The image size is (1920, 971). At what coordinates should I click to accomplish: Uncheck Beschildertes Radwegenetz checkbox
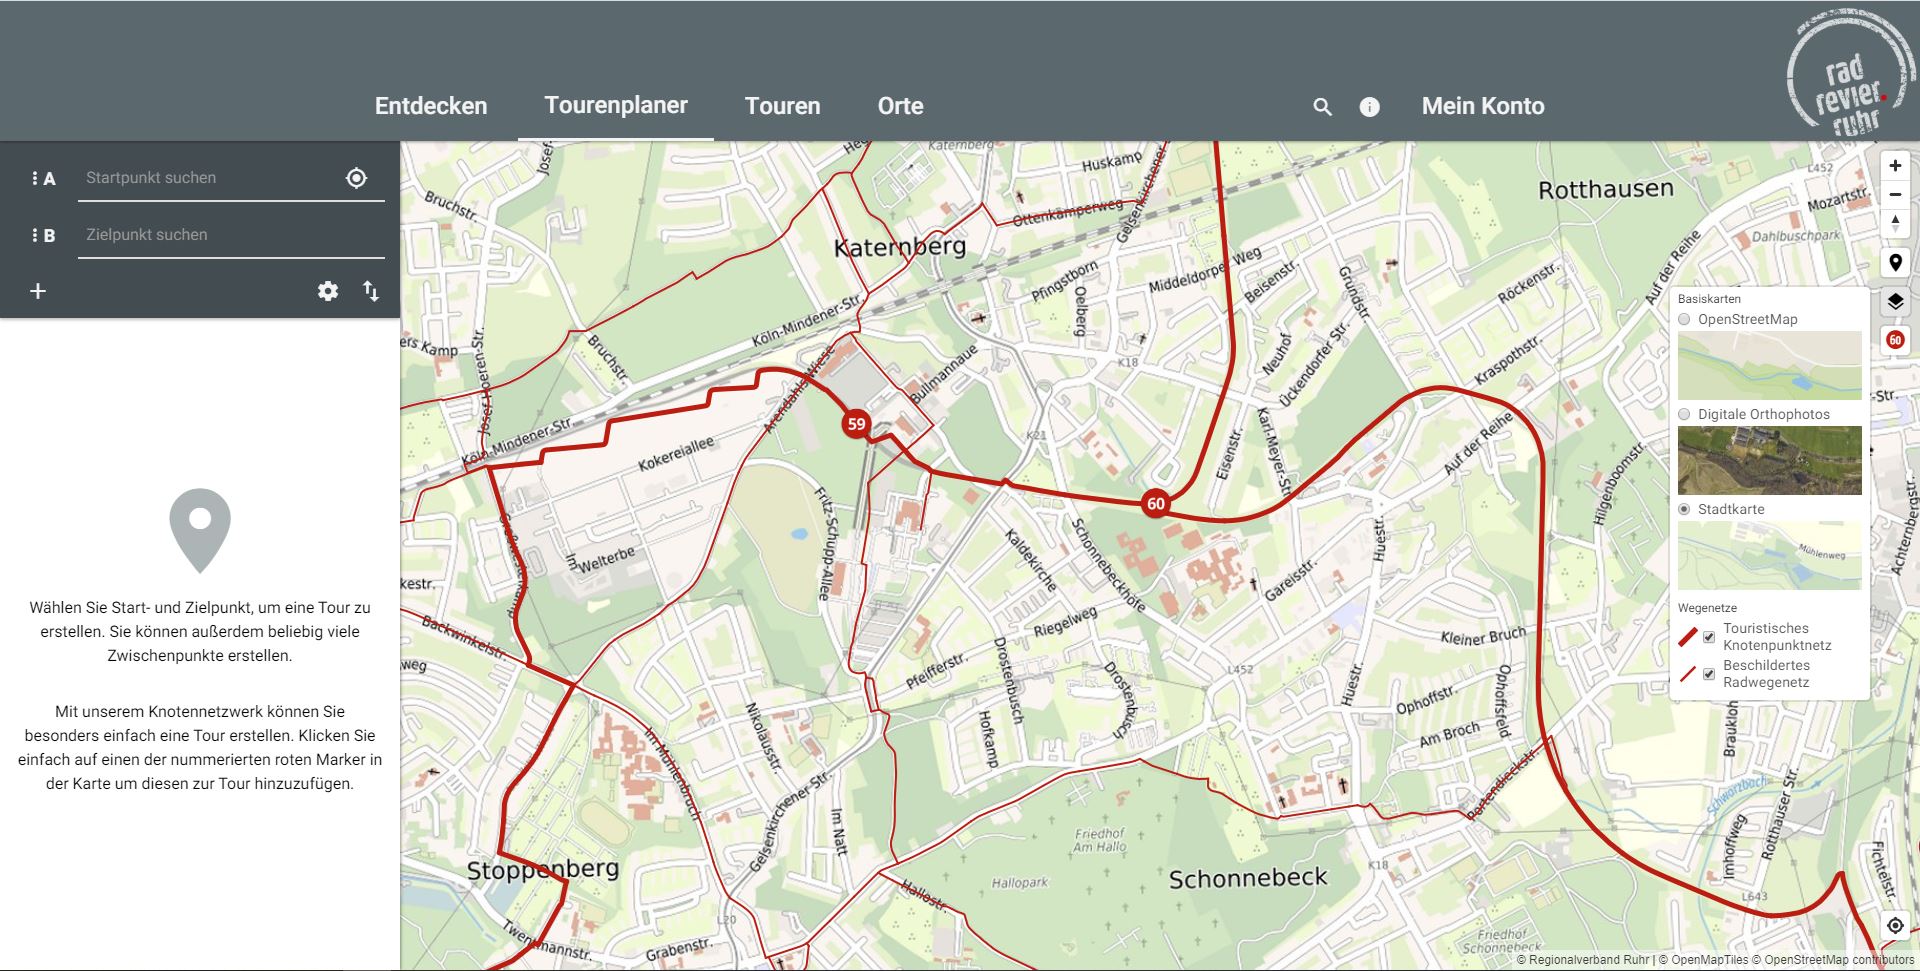pos(1709,674)
